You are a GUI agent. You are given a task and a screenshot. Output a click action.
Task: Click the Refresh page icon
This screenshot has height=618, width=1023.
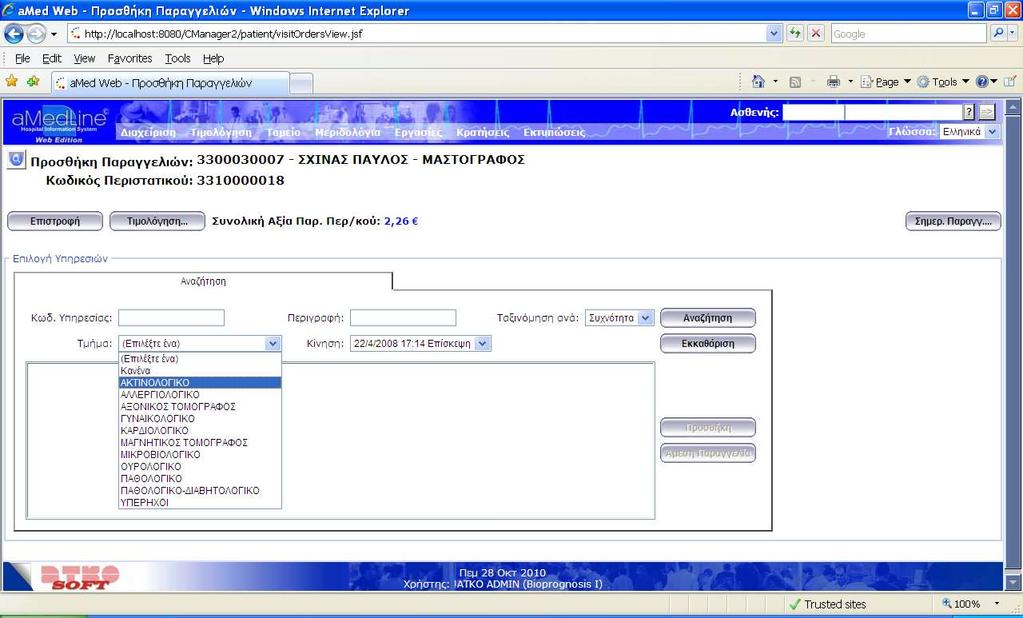point(795,33)
